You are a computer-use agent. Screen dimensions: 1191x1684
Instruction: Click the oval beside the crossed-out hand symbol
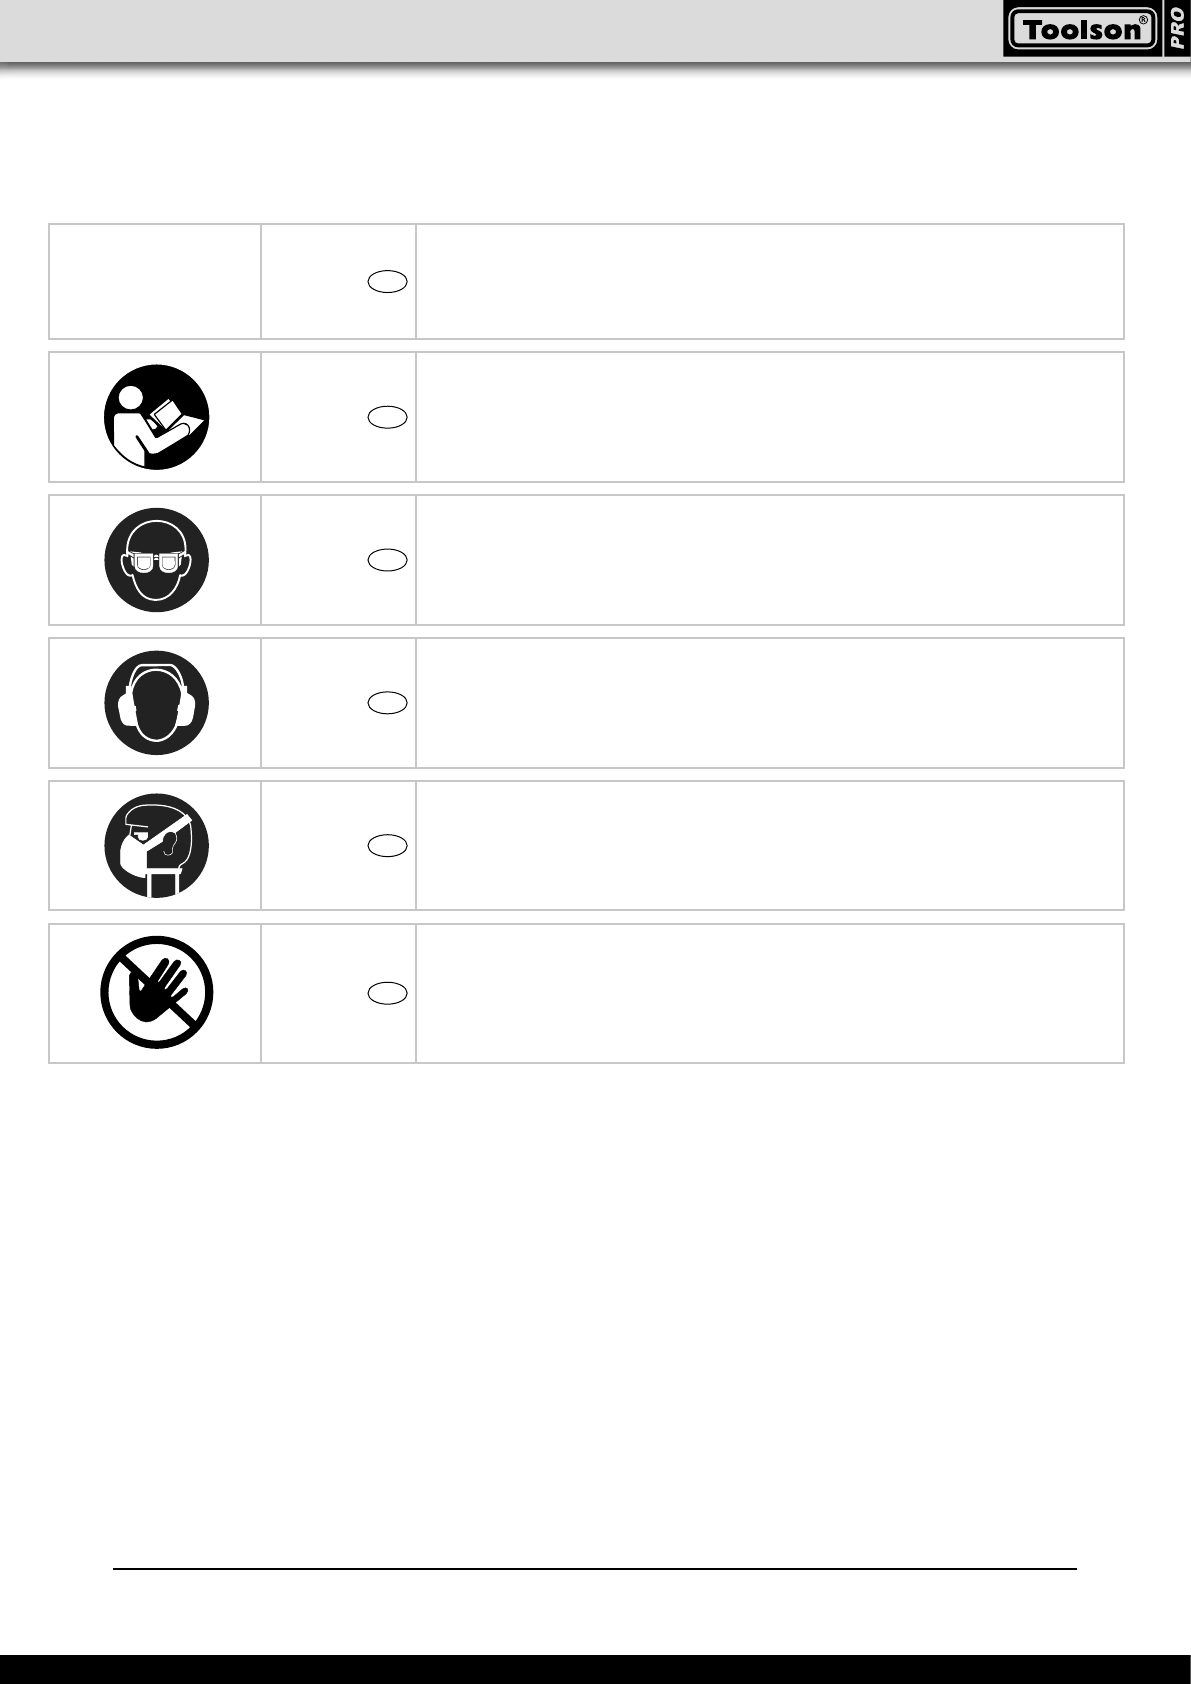point(387,993)
